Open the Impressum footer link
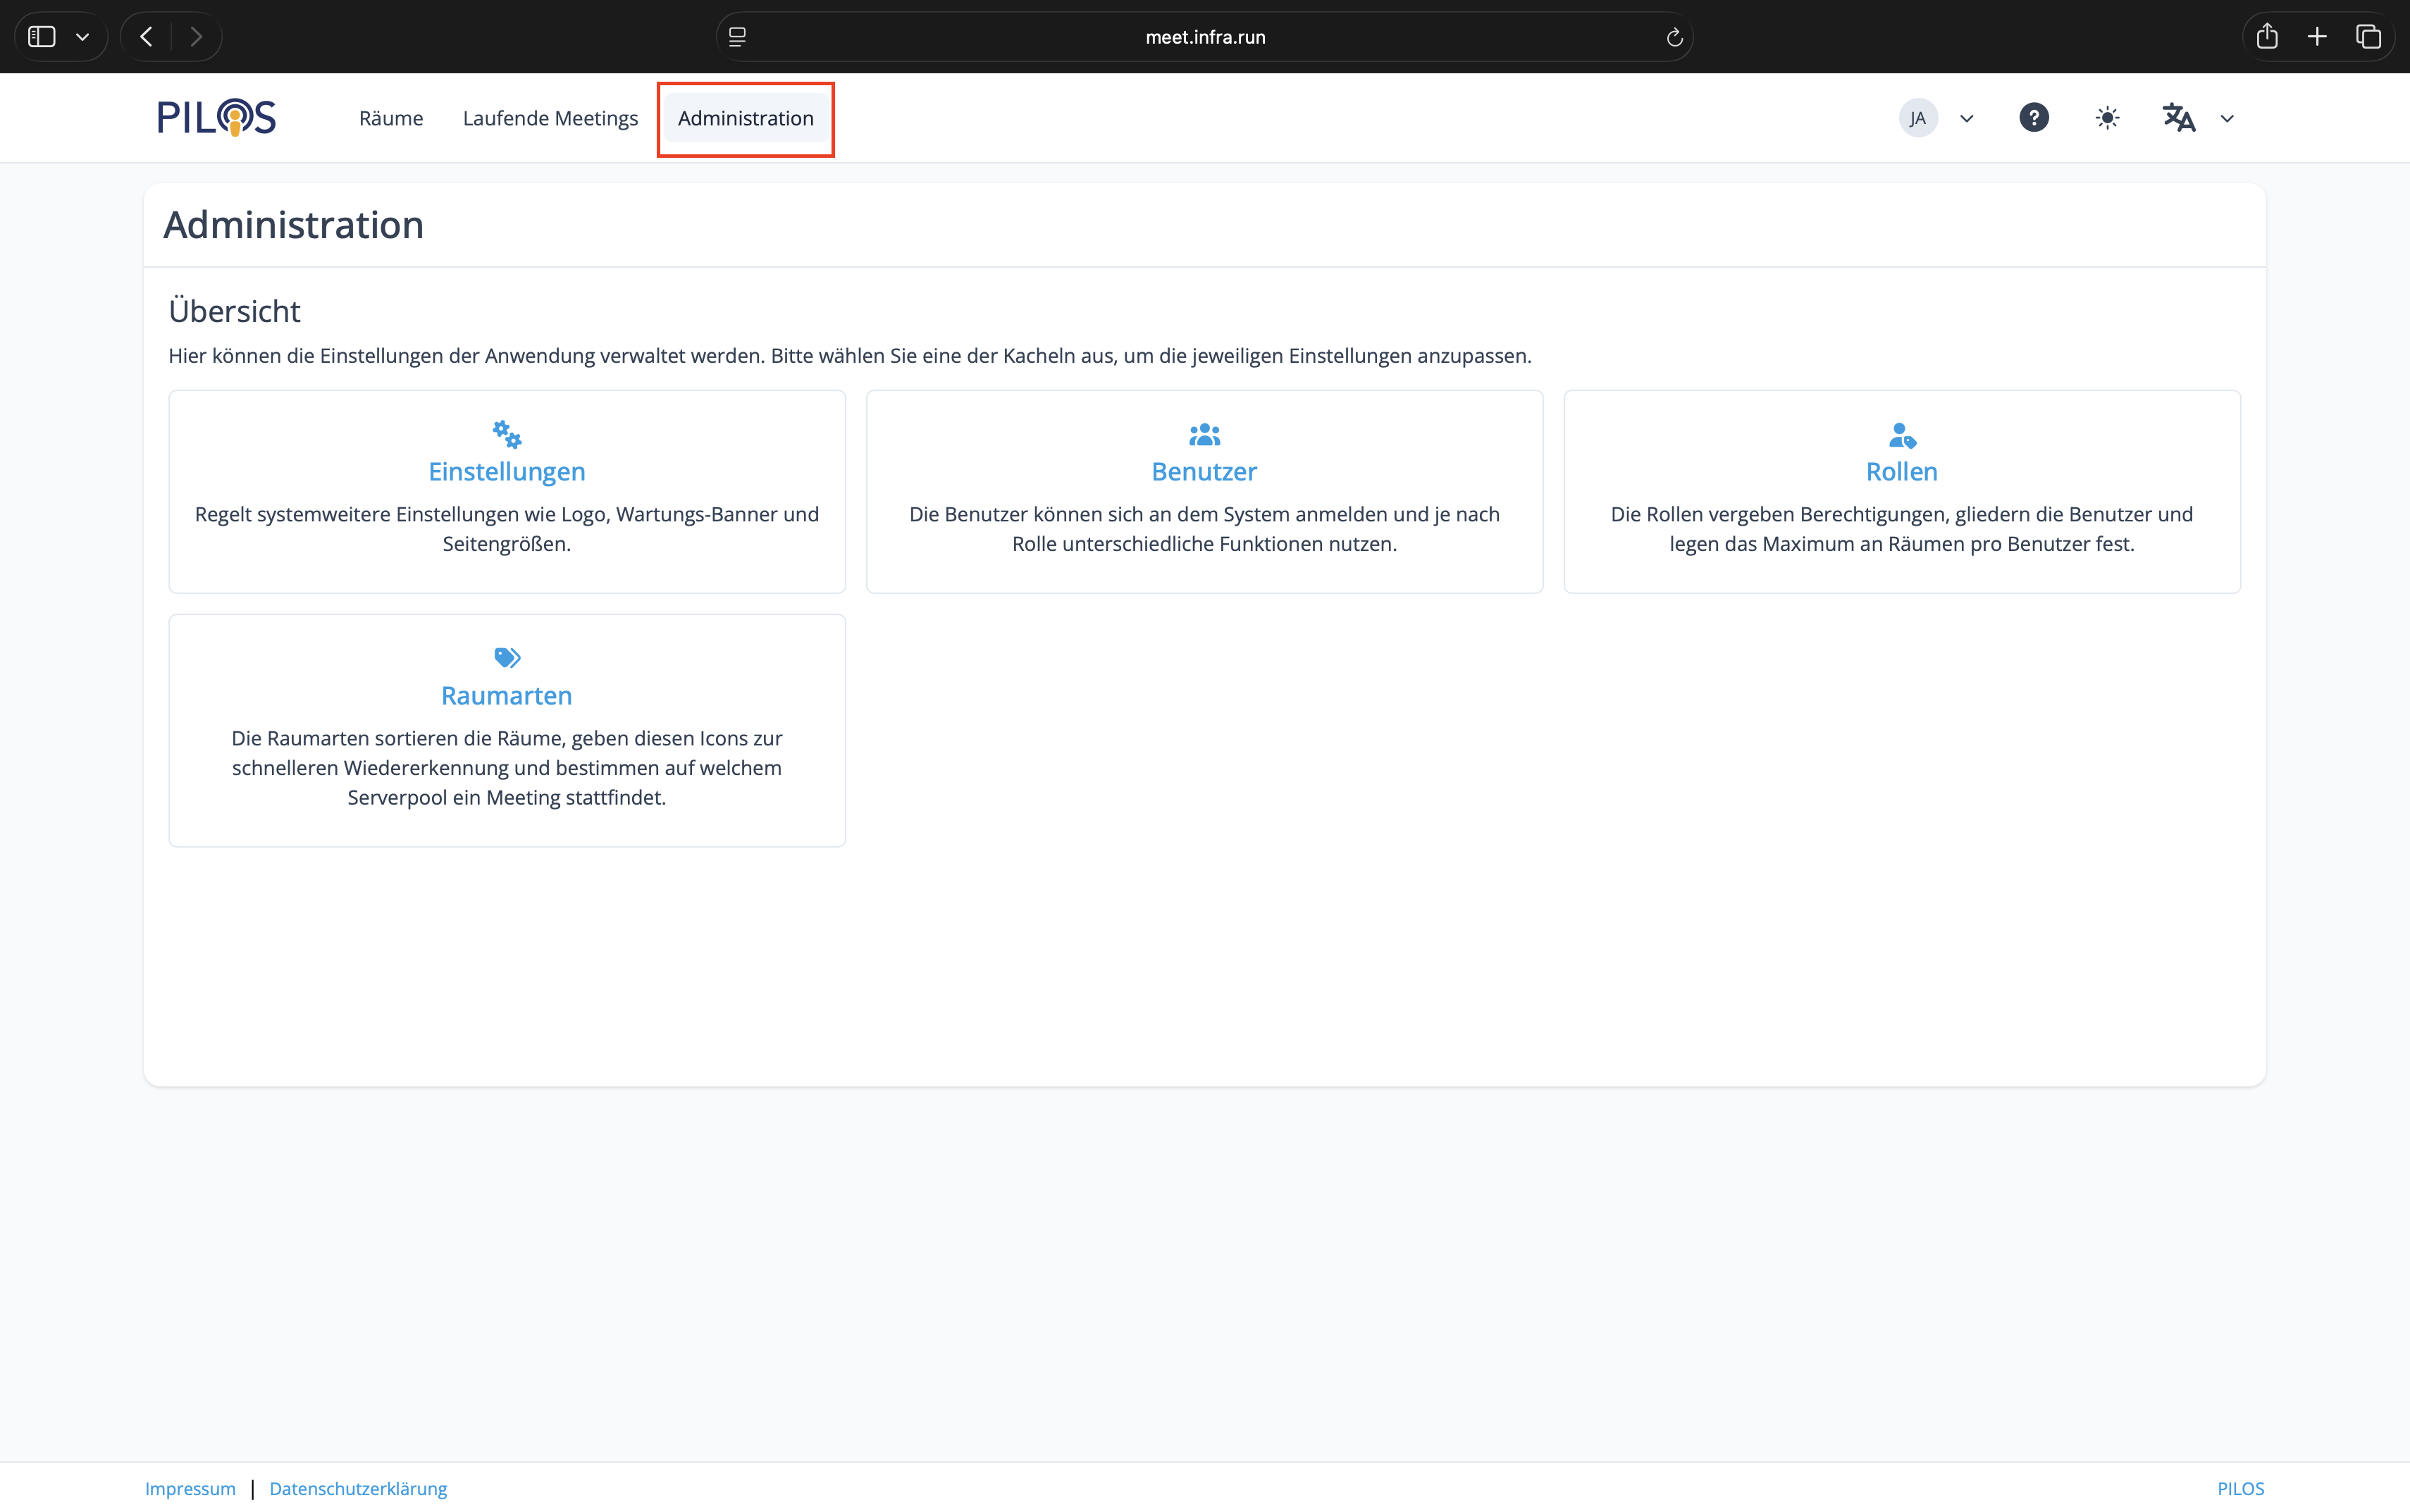The width and height of the screenshot is (2410, 1512). coord(190,1488)
